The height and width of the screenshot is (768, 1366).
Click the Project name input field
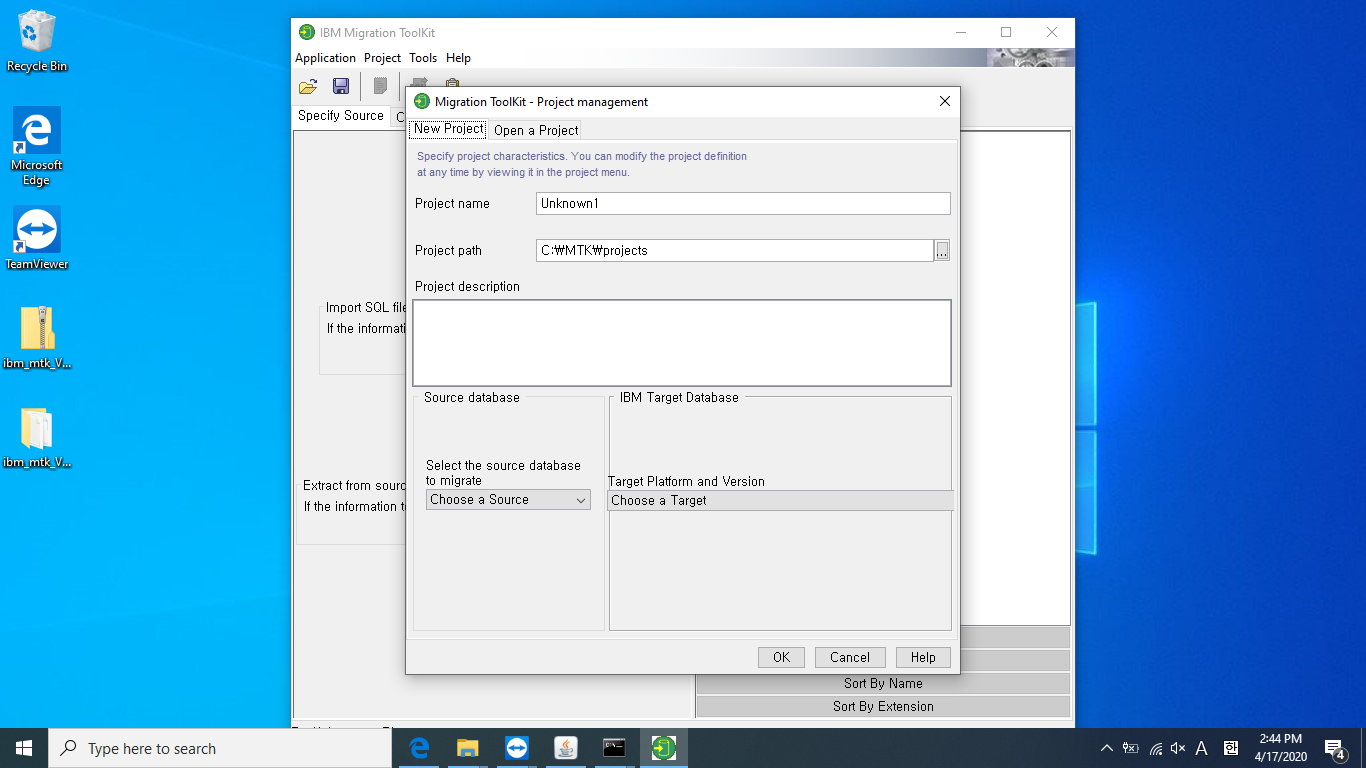click(743, 203)
